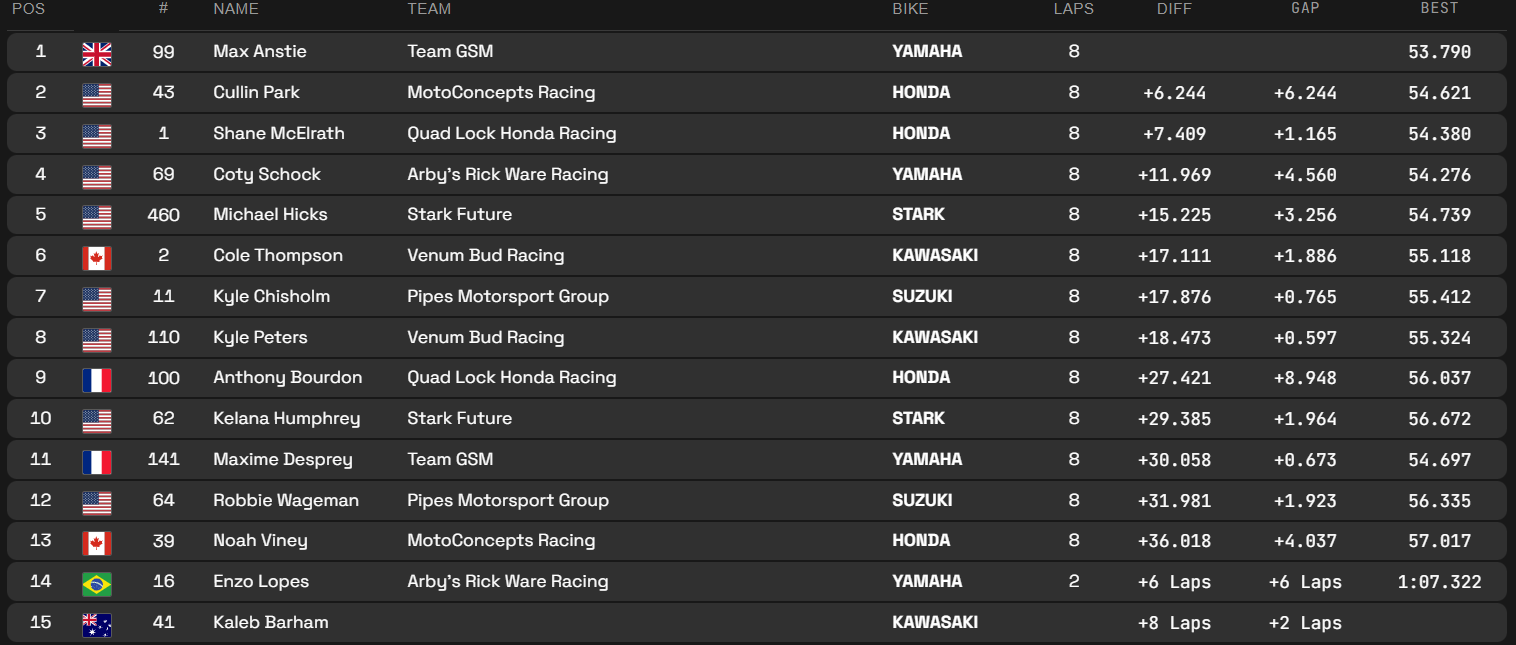Click the French flag for Maxime Desprey

[x=97, y=462]
